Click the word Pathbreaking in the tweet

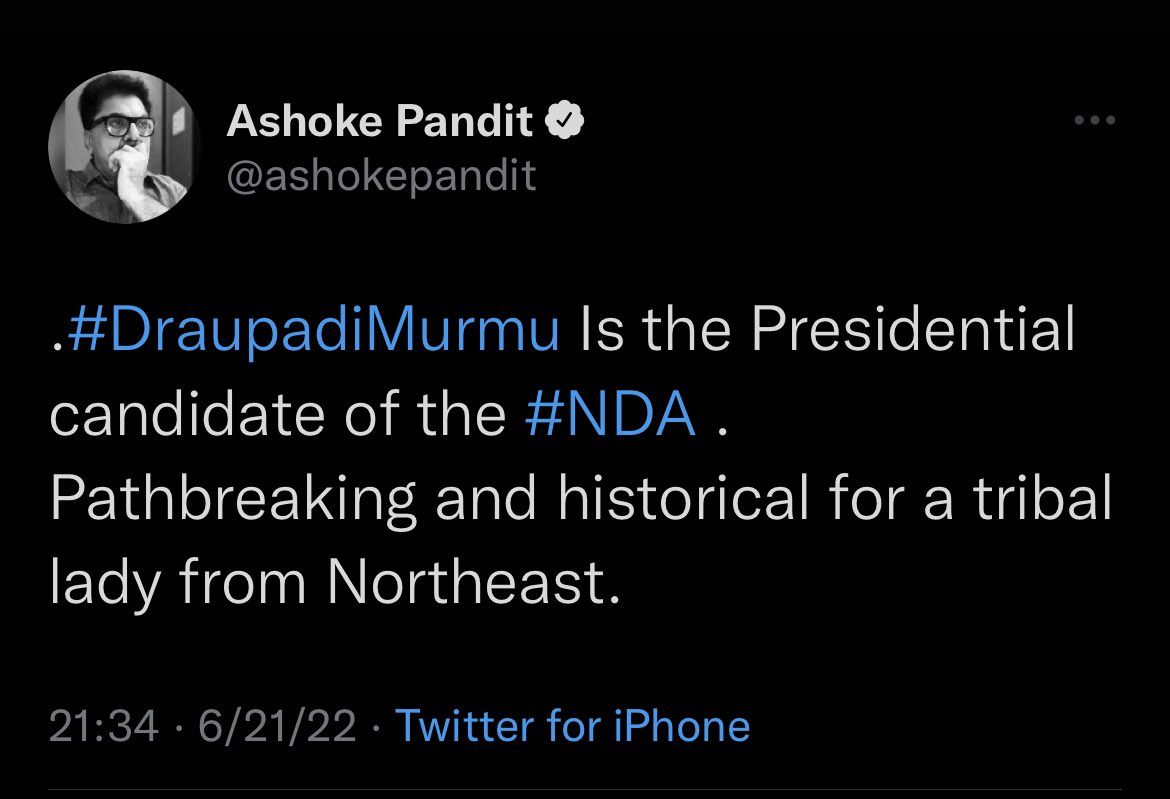[234, 498]
